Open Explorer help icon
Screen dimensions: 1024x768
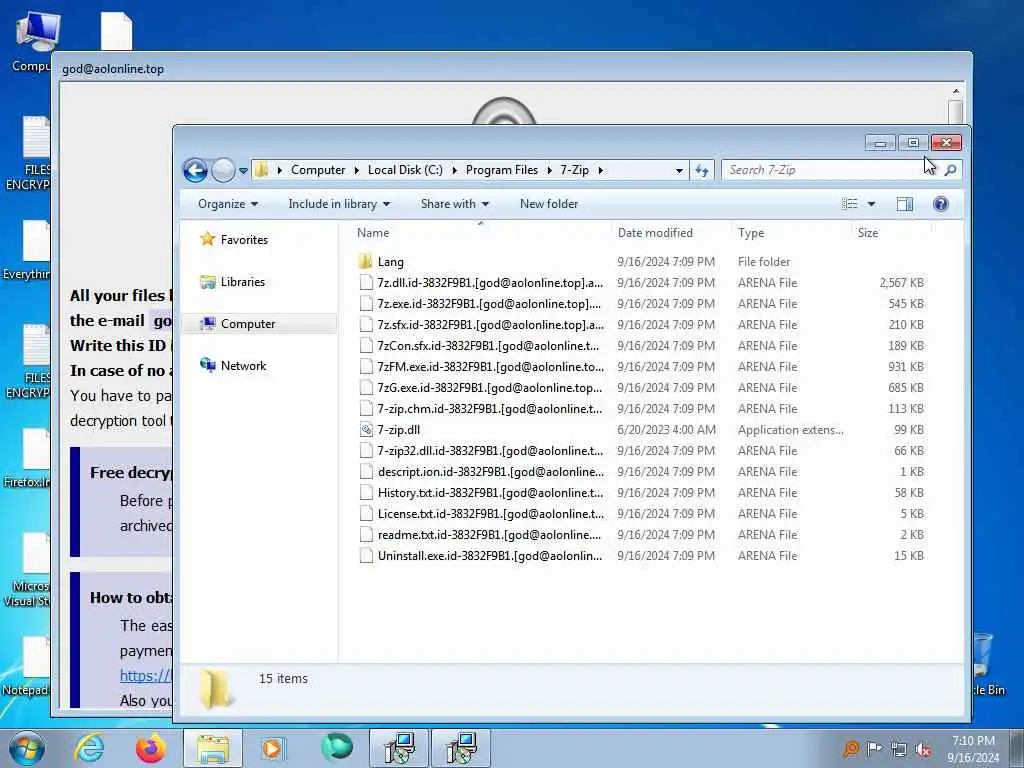click(x=940, y=204)
